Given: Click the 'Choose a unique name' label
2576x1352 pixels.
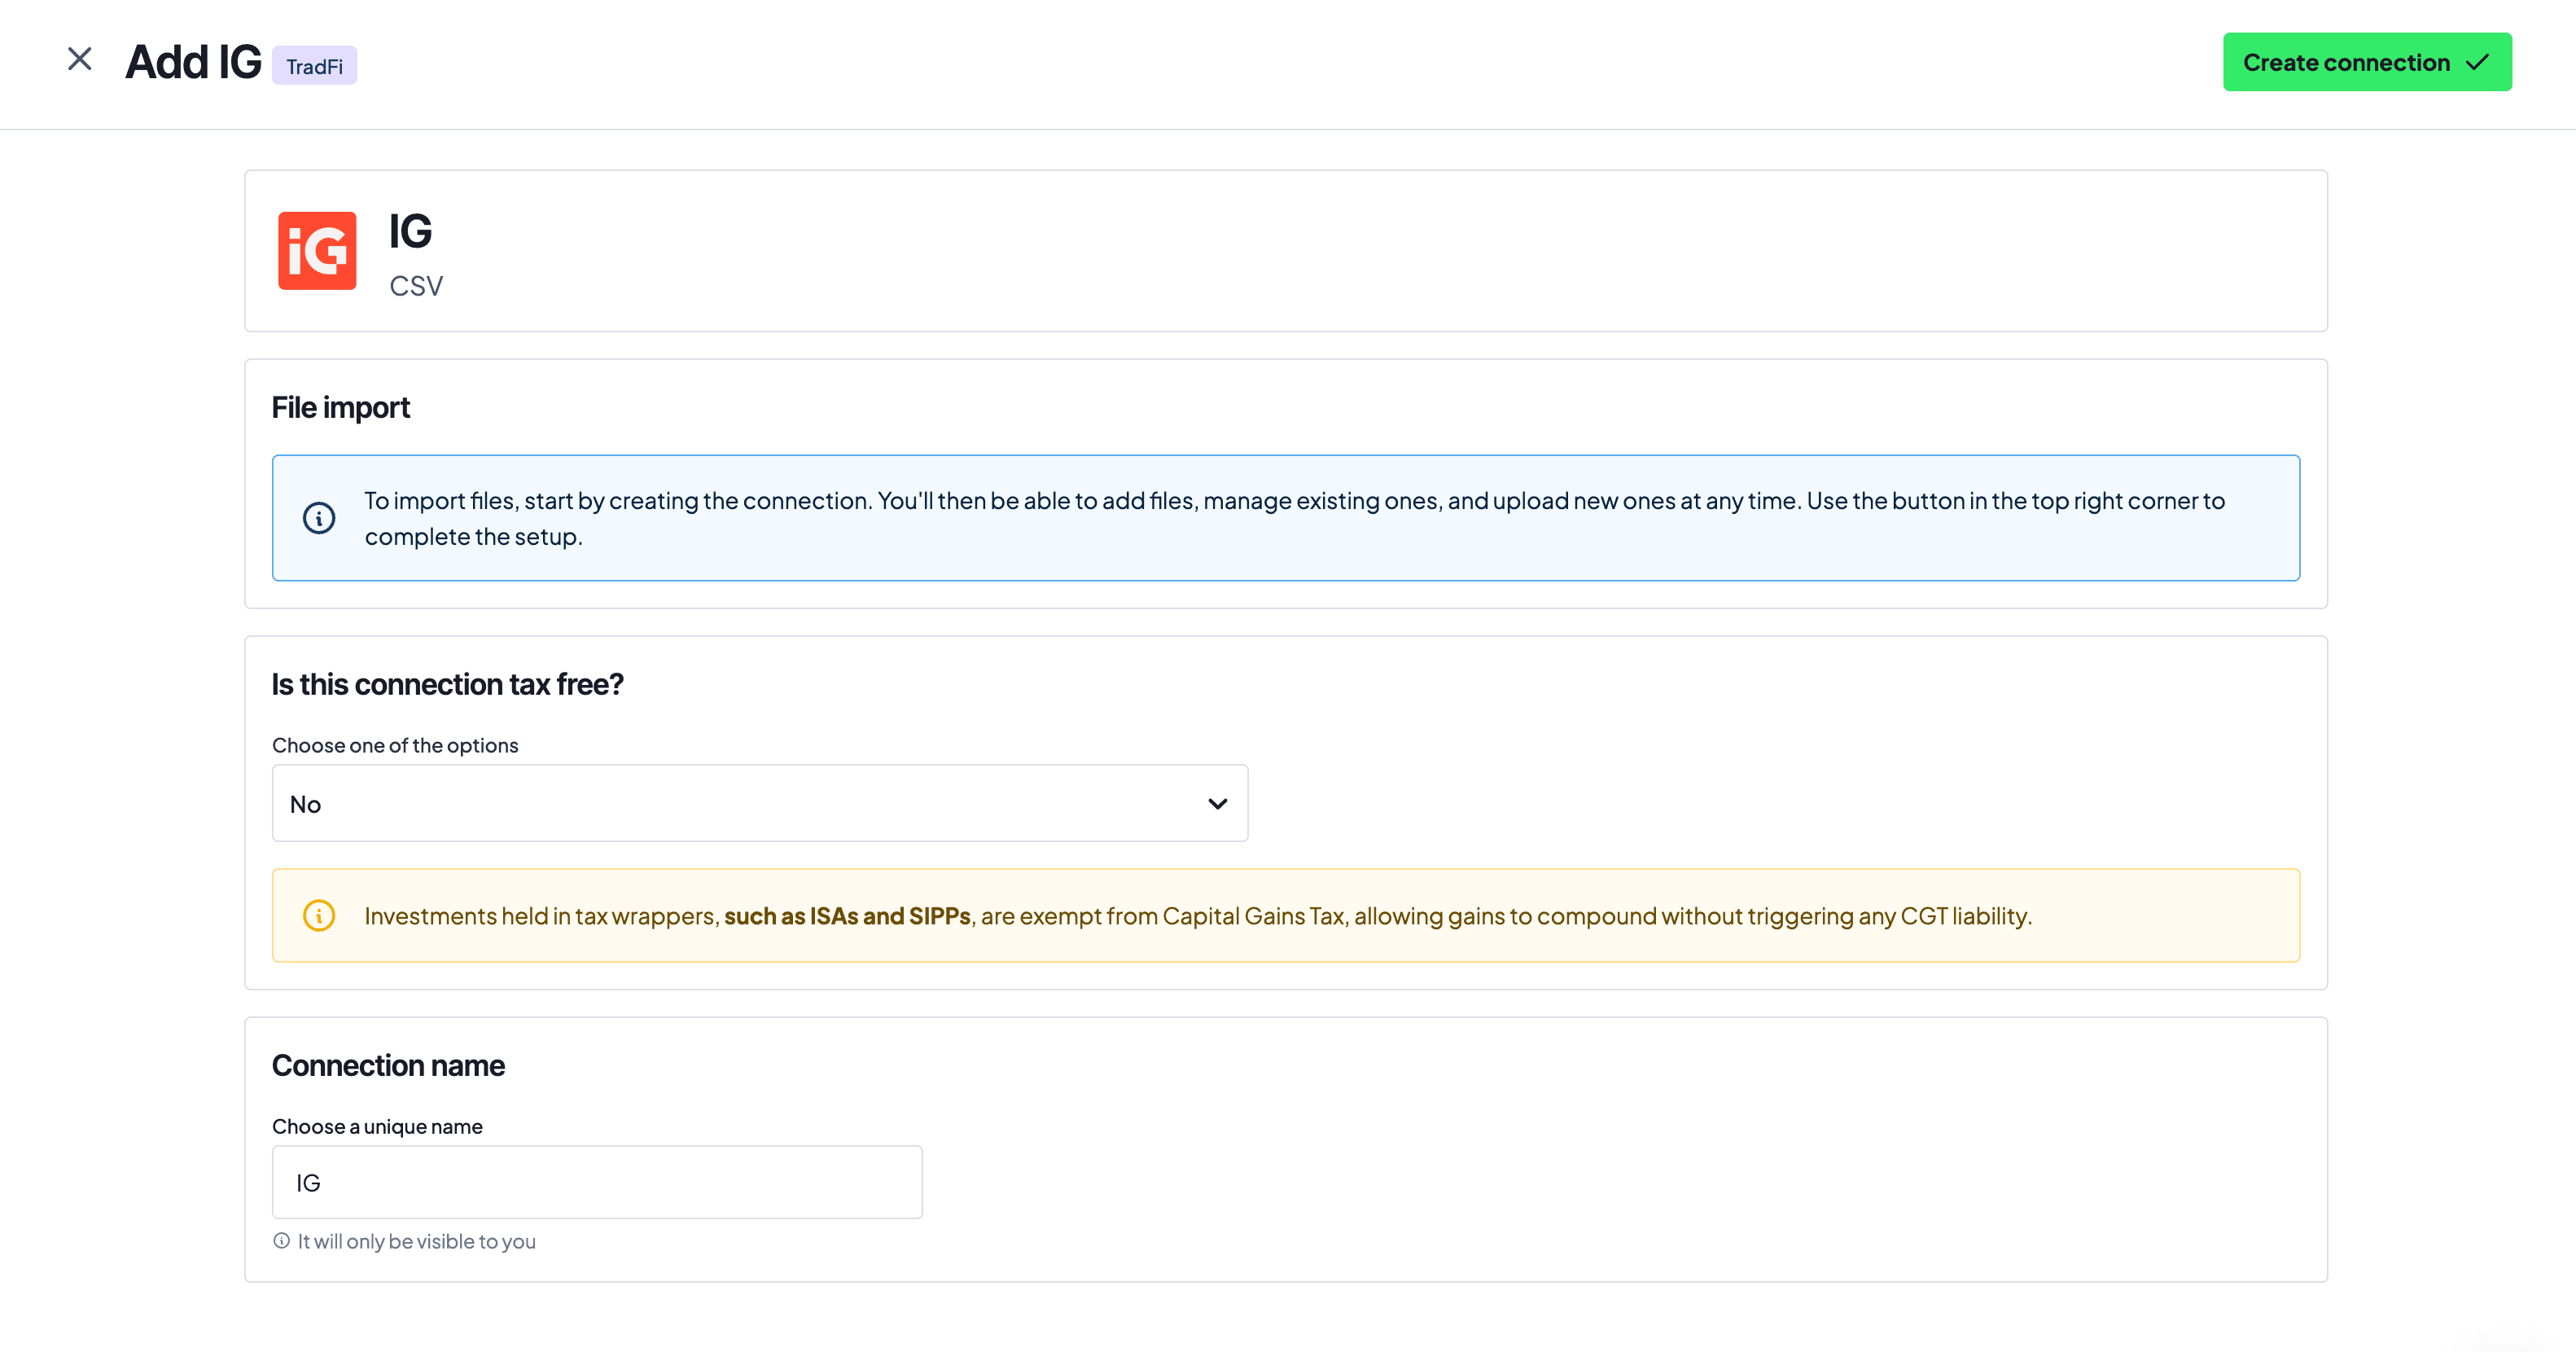Looking at the screenshot, I should (377, 1127).
